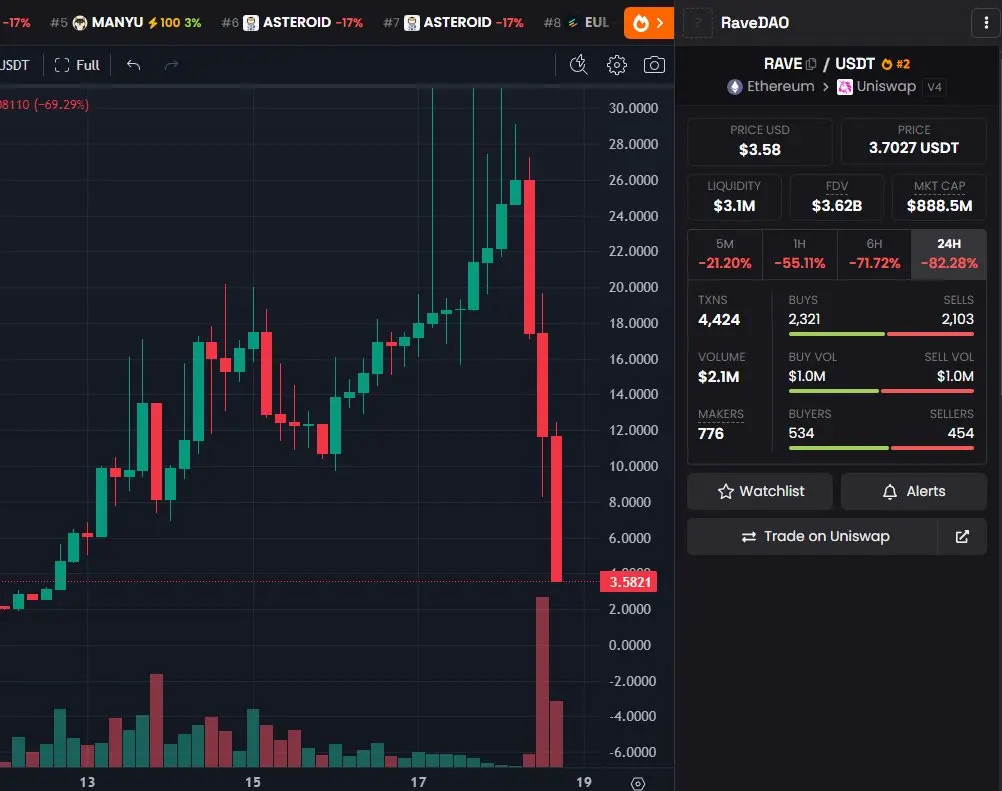The width and height of the screenshot is (1002, 791).
Task: Click the RaveDAO token logo placeholder
Action: coord(698,23)
